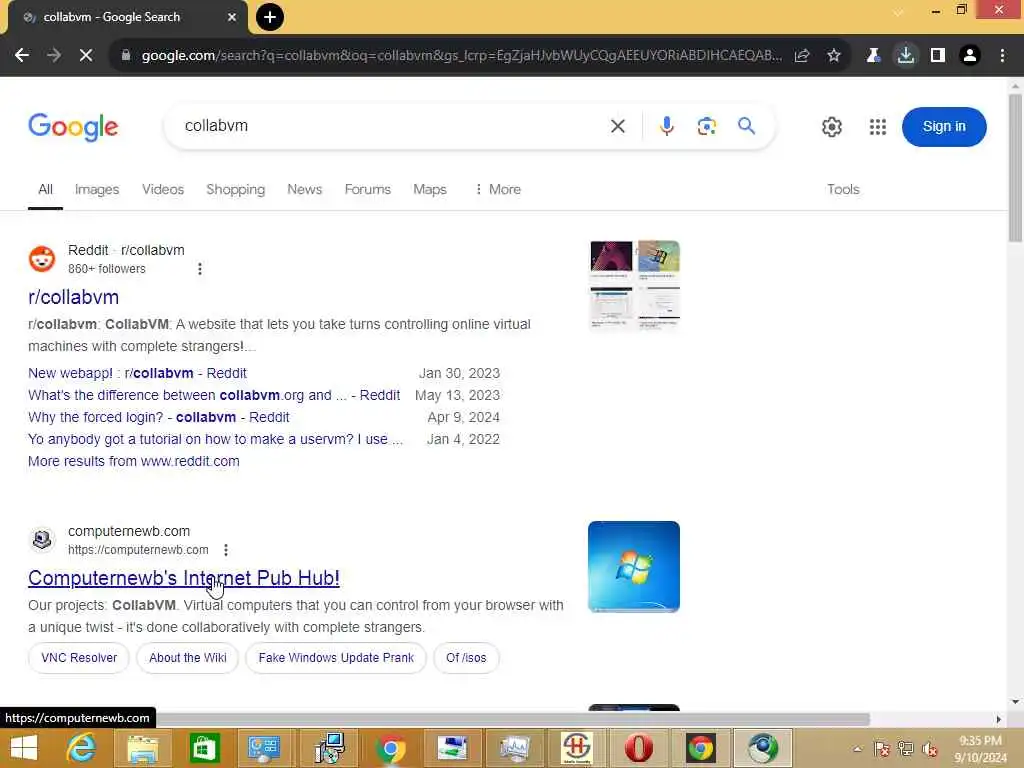Image resolution: width=1024 pixels, height=768 pixels.
Task: Open the r/collabvm result title
Action: [73, 297]
